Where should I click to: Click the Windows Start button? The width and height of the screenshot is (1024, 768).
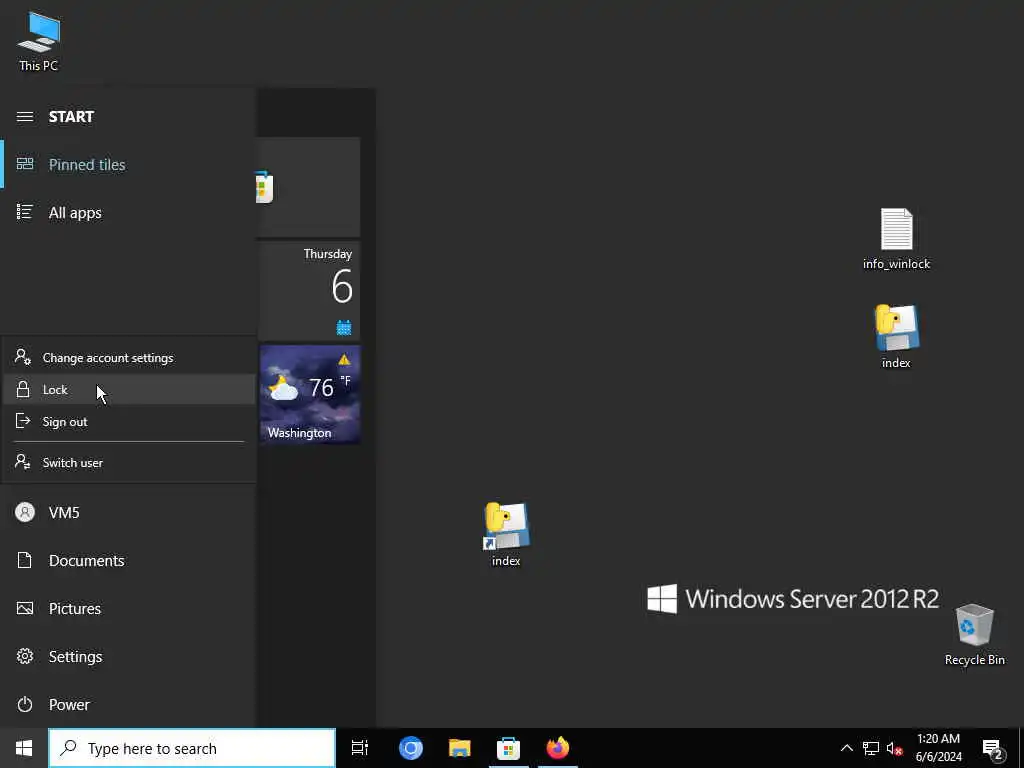click(24, 748)
